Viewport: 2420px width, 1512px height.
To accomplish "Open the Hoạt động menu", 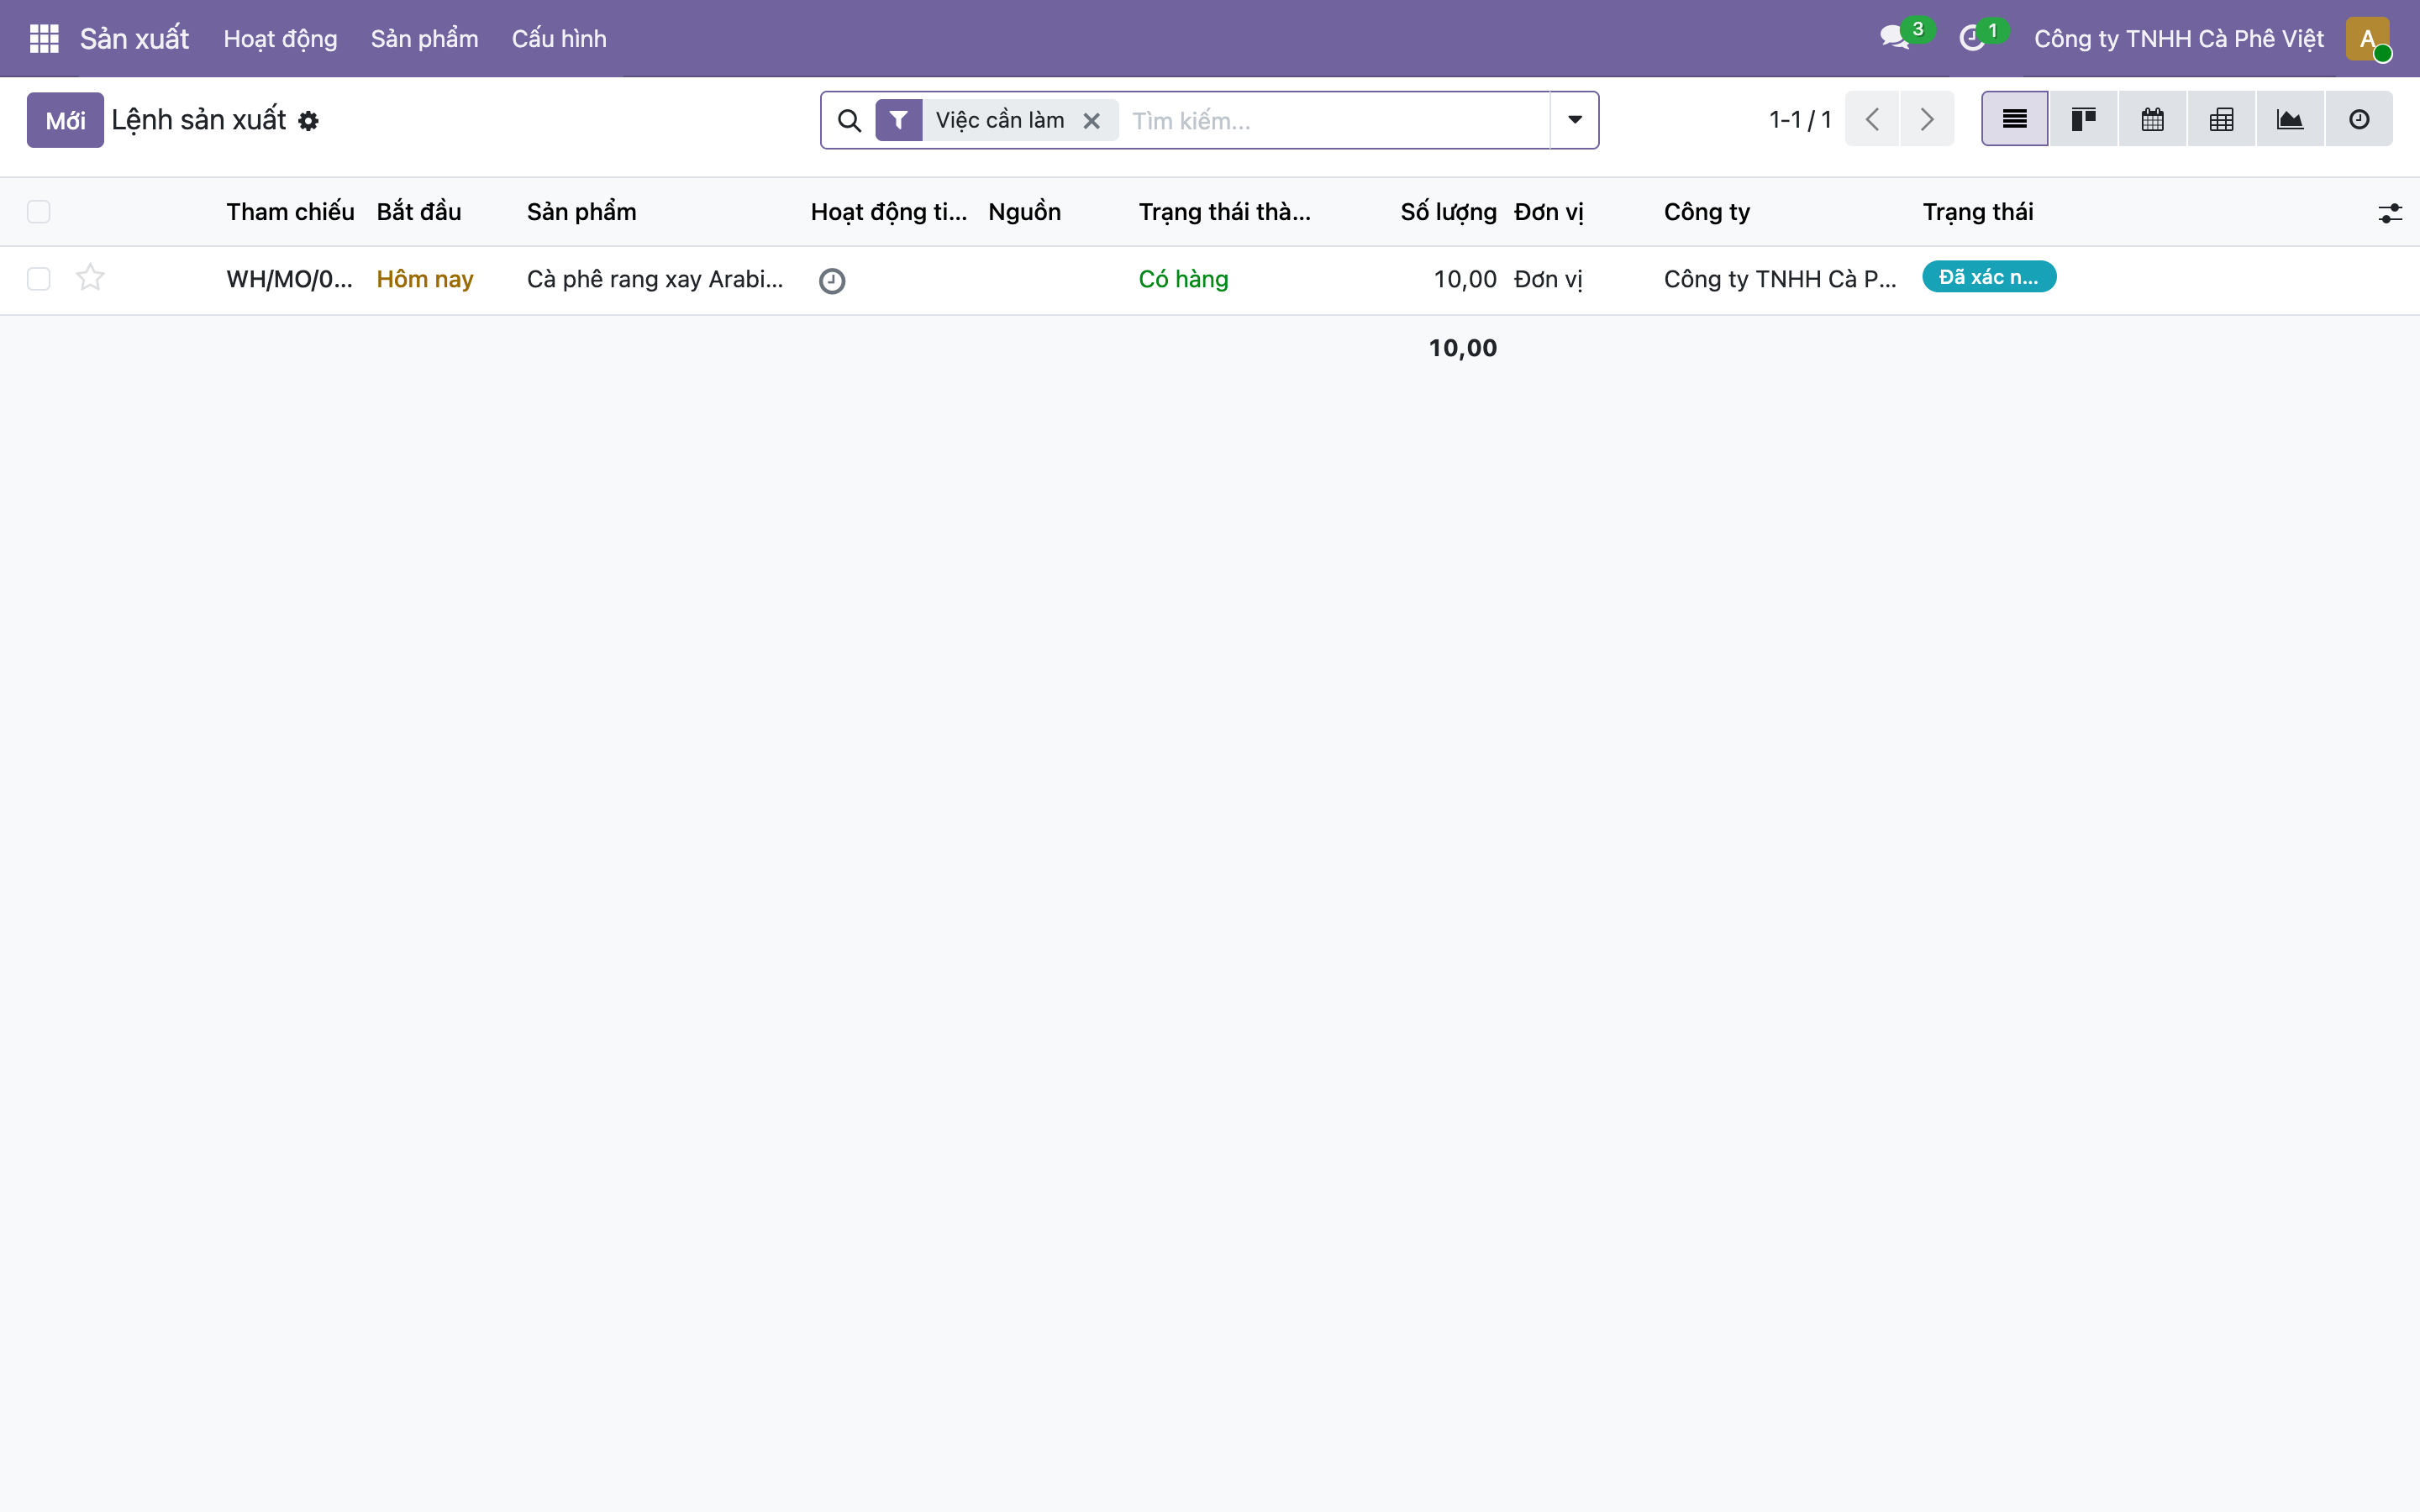I will 280,38.
